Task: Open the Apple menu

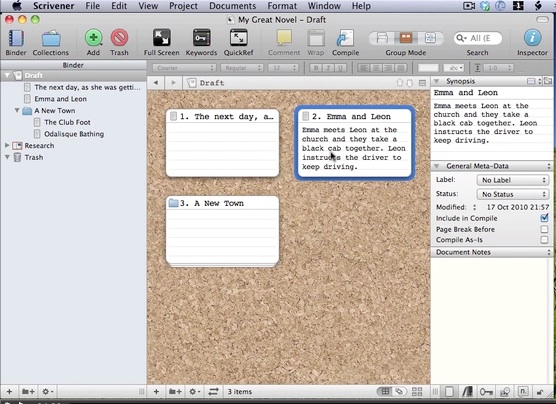Action: pyautogui.click(x=17, y=6)
